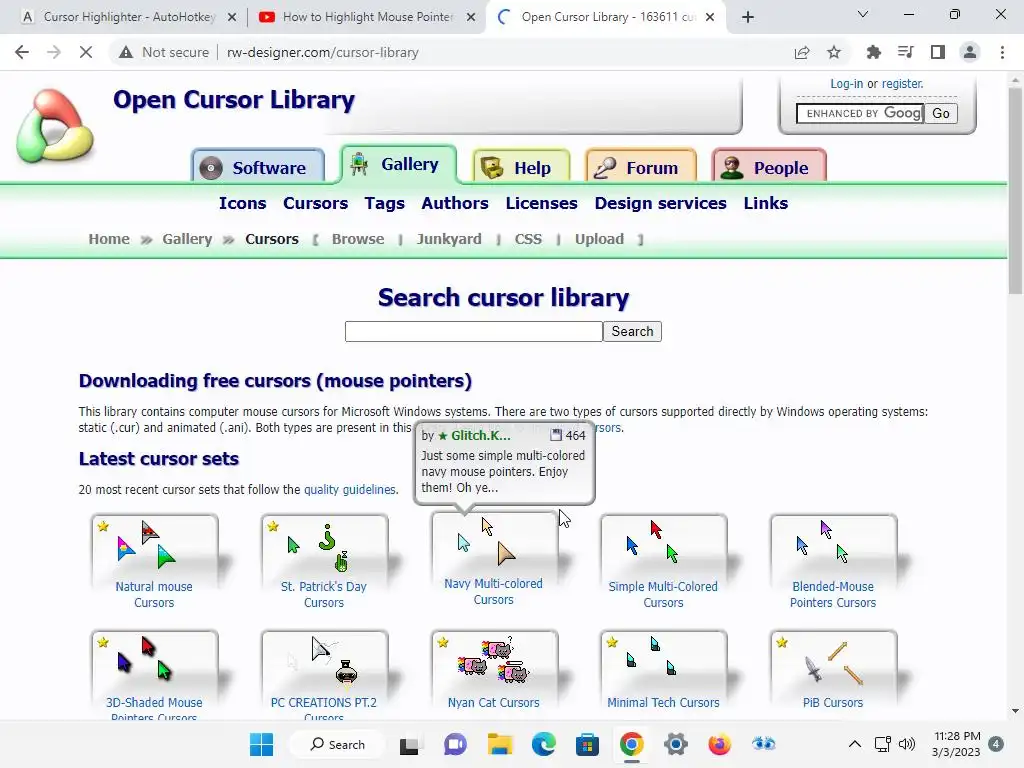This screenshot has height=768, width=1024.
Task: Open the Junkyard link
Action: tap(449, 239)
